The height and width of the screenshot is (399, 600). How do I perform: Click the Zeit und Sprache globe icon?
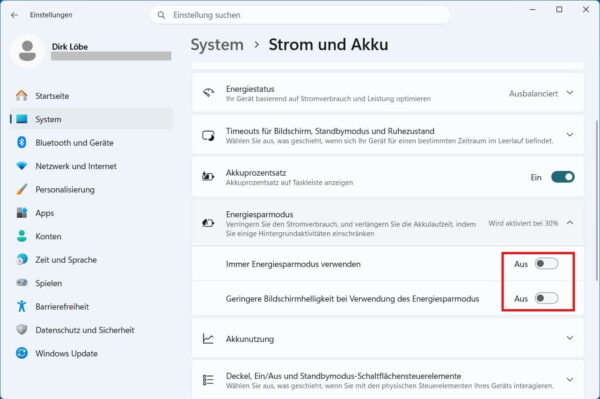(22, 259)
